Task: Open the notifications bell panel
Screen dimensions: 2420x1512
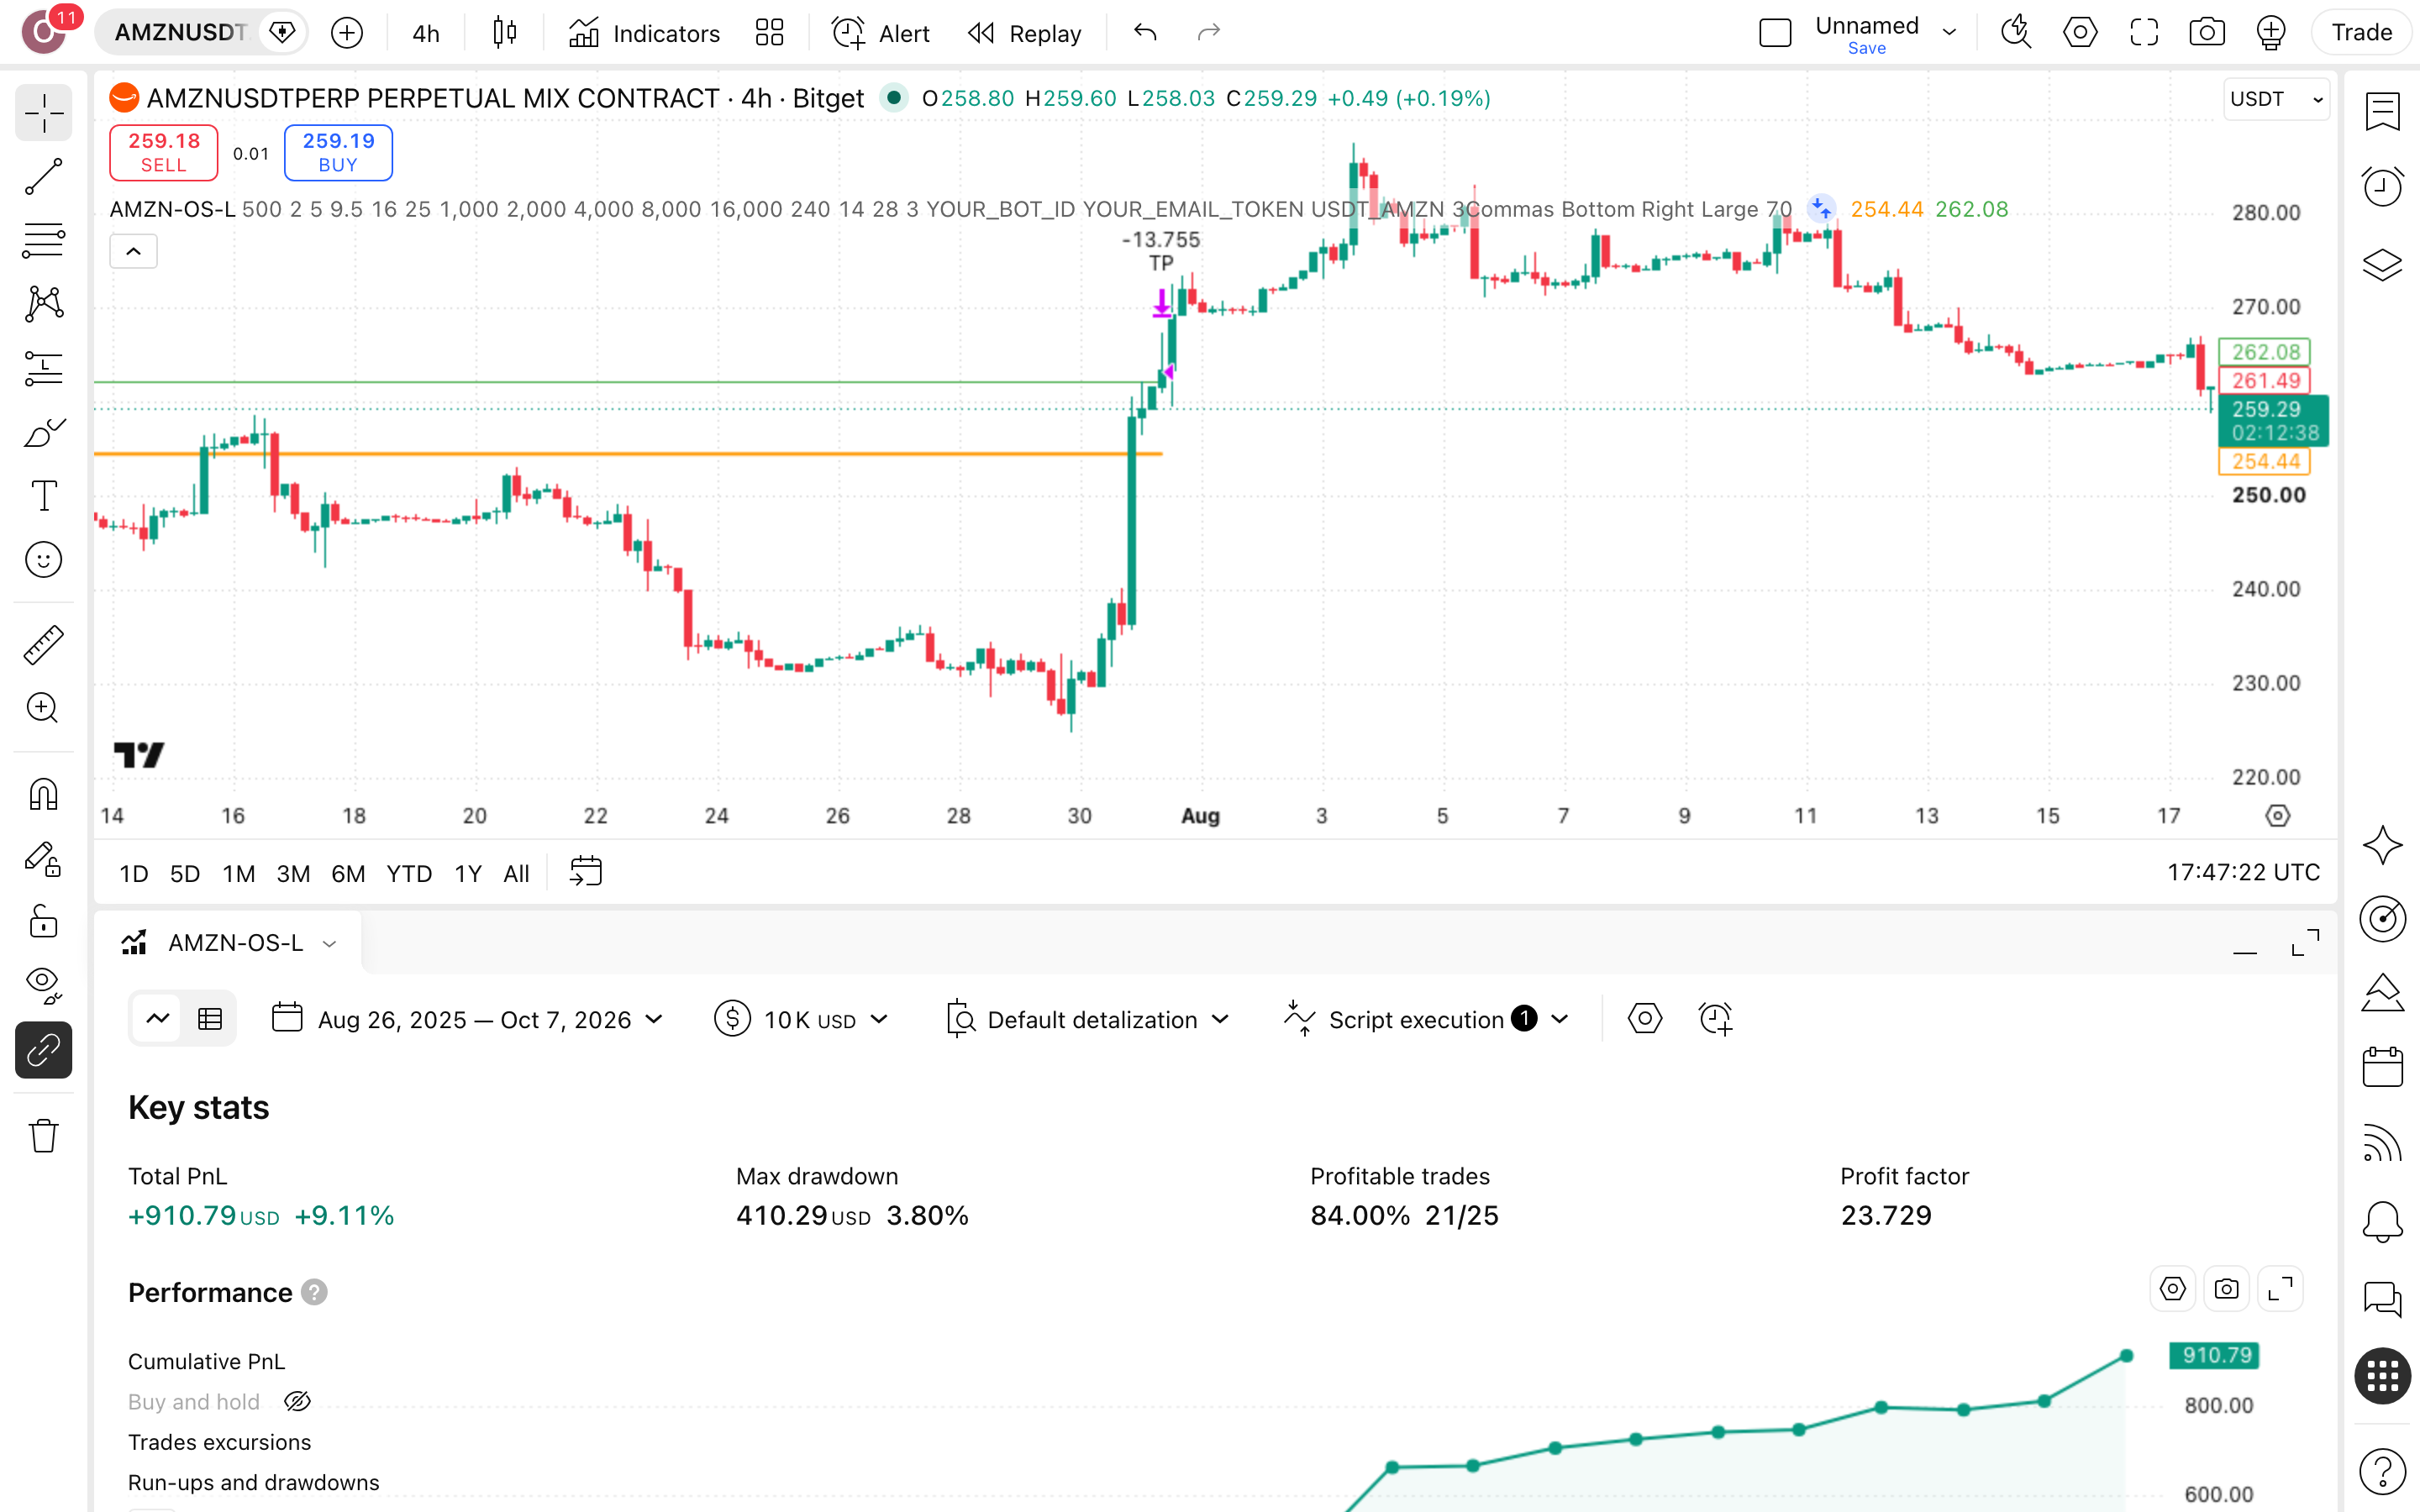Action: tap(2382, 1221)
